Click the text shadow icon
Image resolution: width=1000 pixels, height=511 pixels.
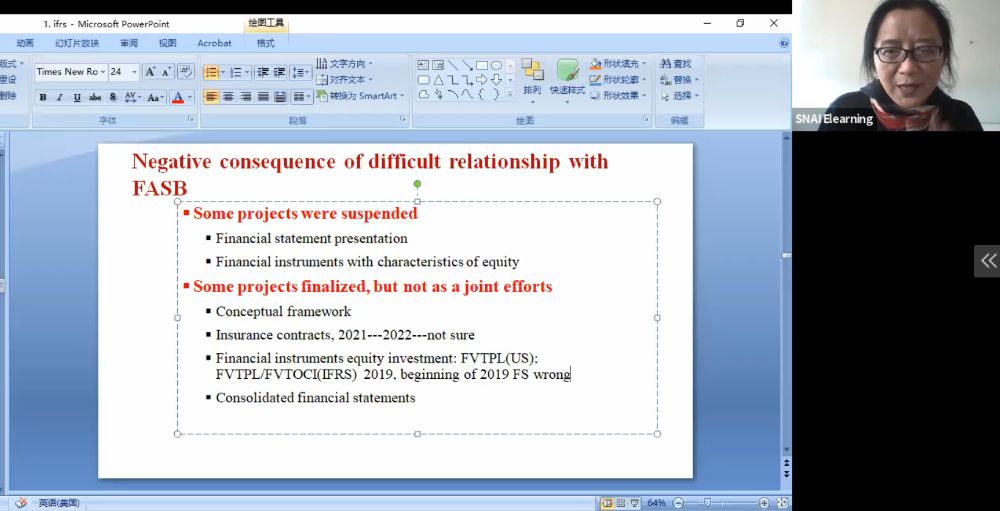coord(113,97)
